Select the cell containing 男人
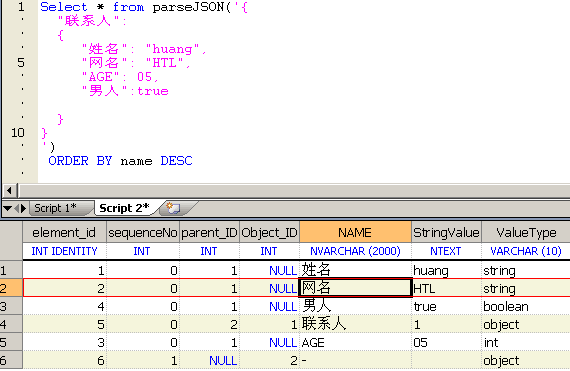 pos(355,306)
